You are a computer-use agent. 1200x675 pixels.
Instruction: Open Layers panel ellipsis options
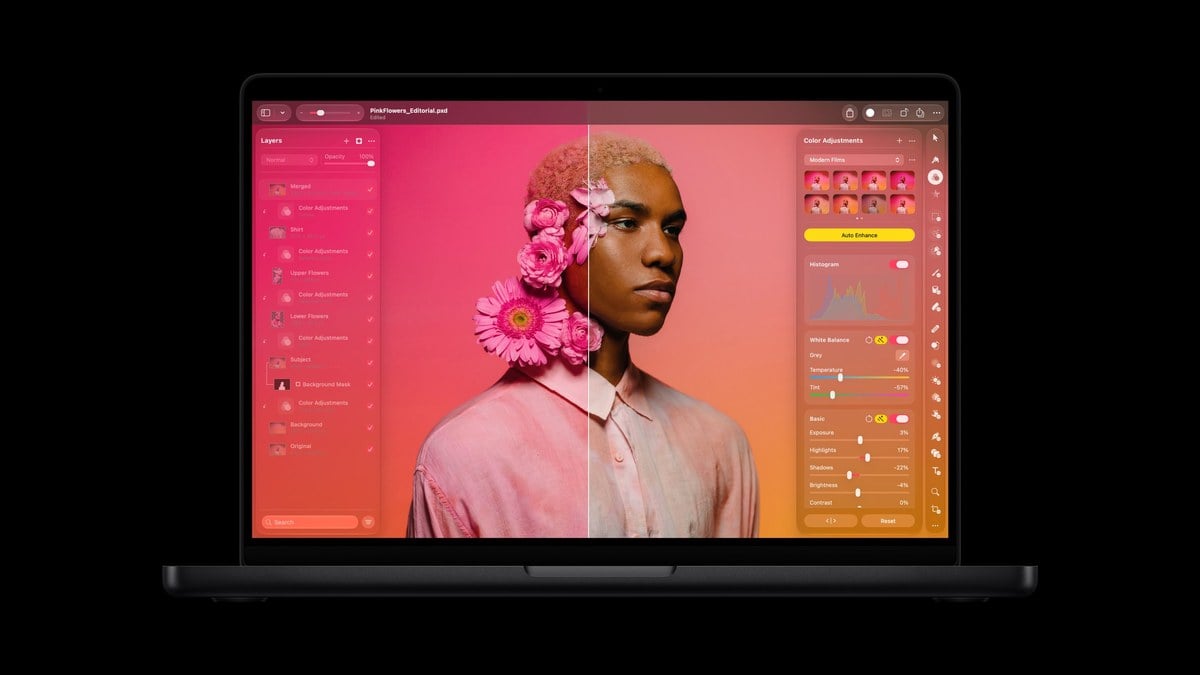[372, 141]
